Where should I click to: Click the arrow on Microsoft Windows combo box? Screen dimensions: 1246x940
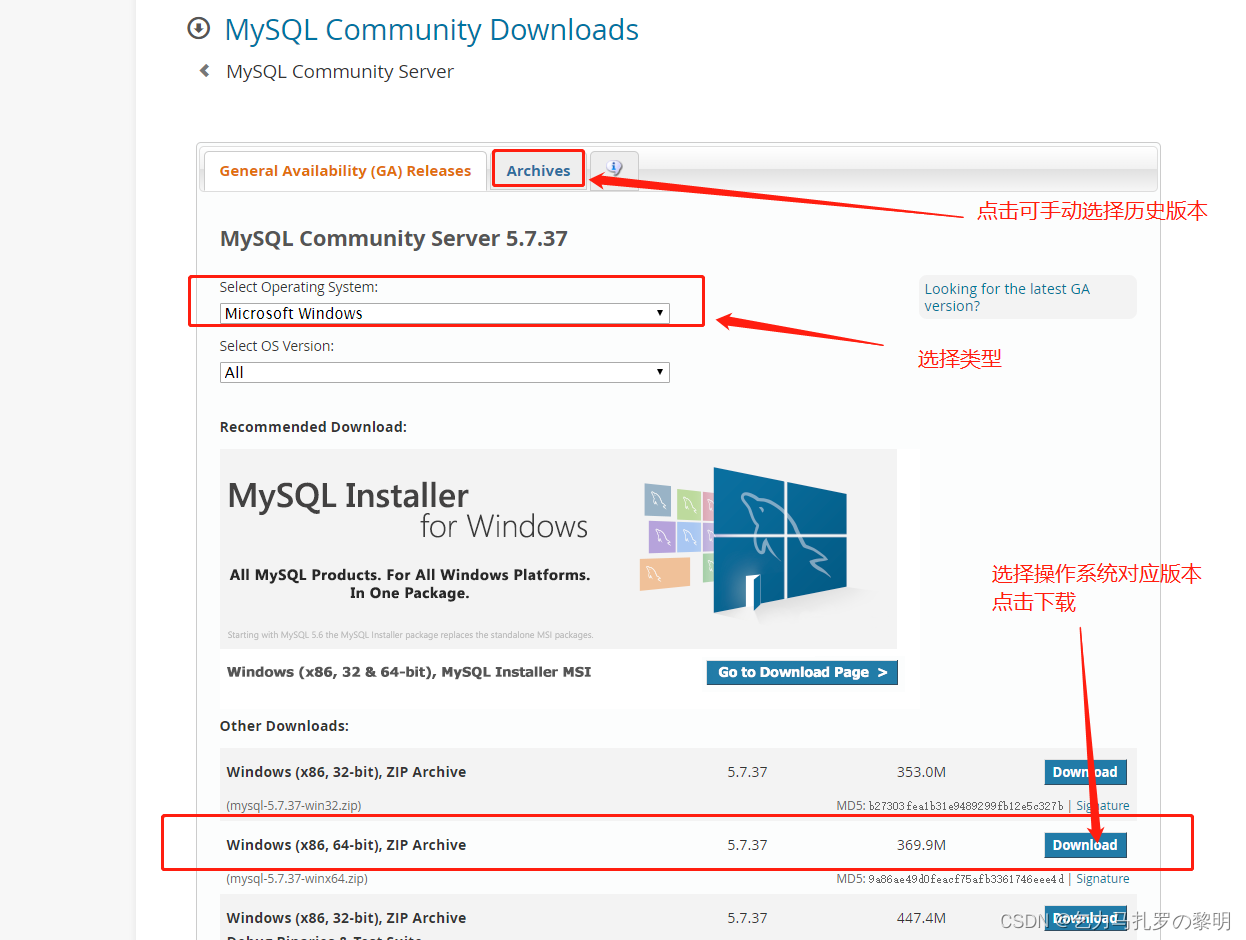pyautogui.click(x=660, y=313)
